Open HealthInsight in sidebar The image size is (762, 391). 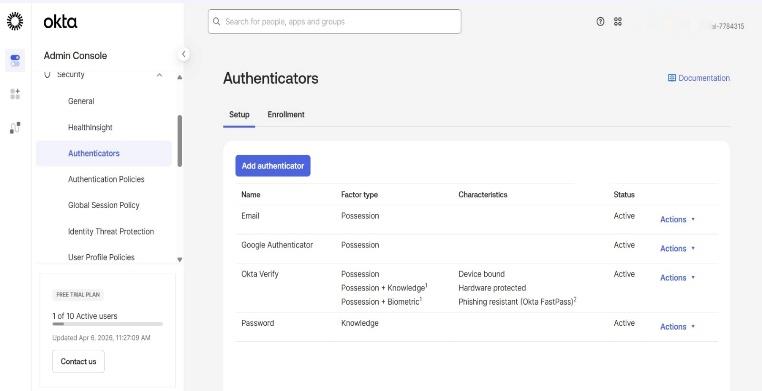90,127
